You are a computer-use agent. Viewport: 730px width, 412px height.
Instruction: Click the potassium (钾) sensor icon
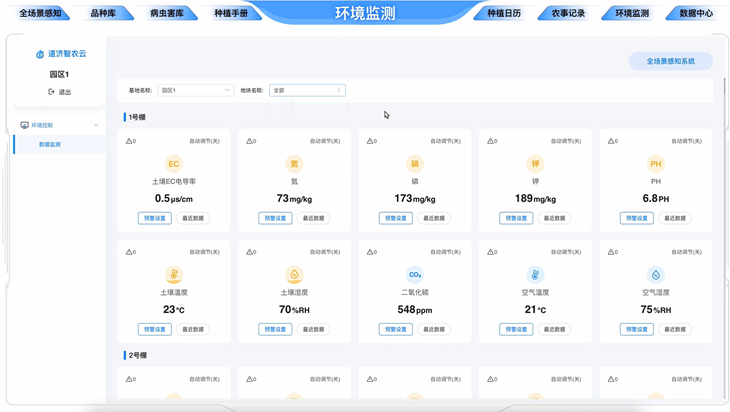[535, 164]
